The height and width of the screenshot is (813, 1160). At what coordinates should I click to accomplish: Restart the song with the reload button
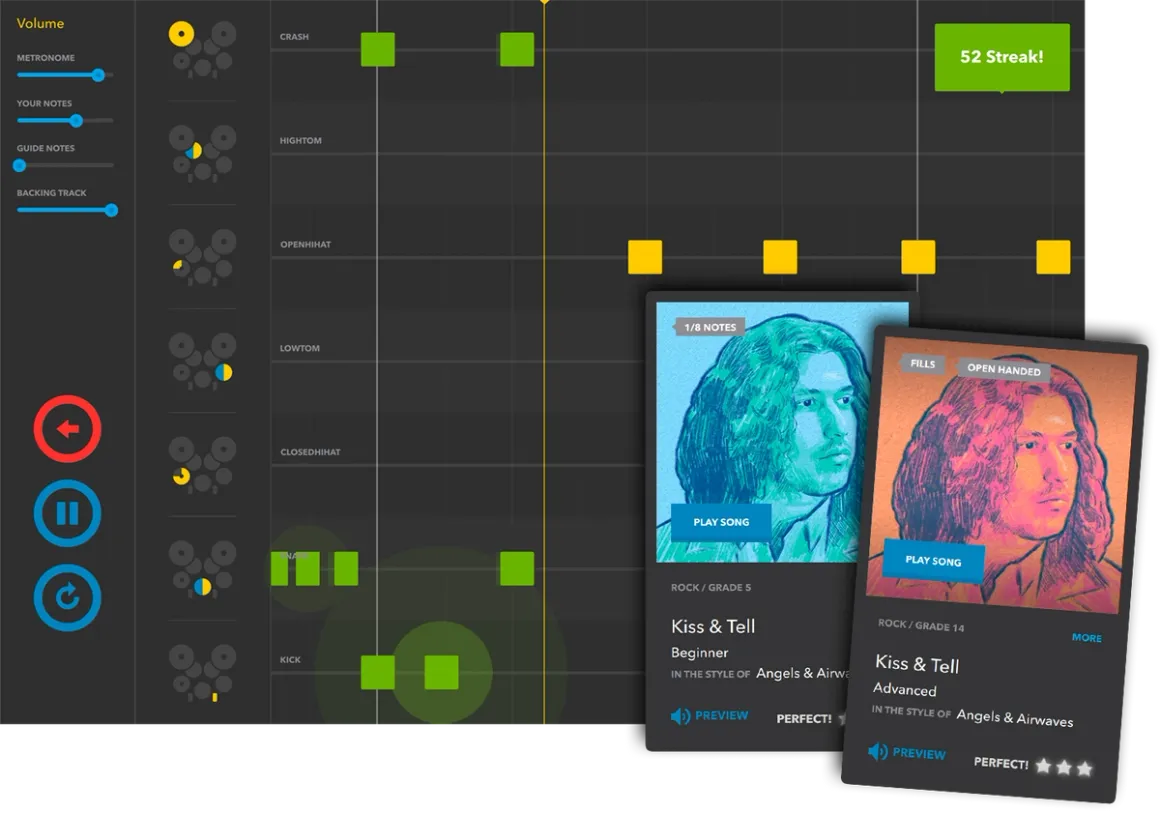click(67, 598)
